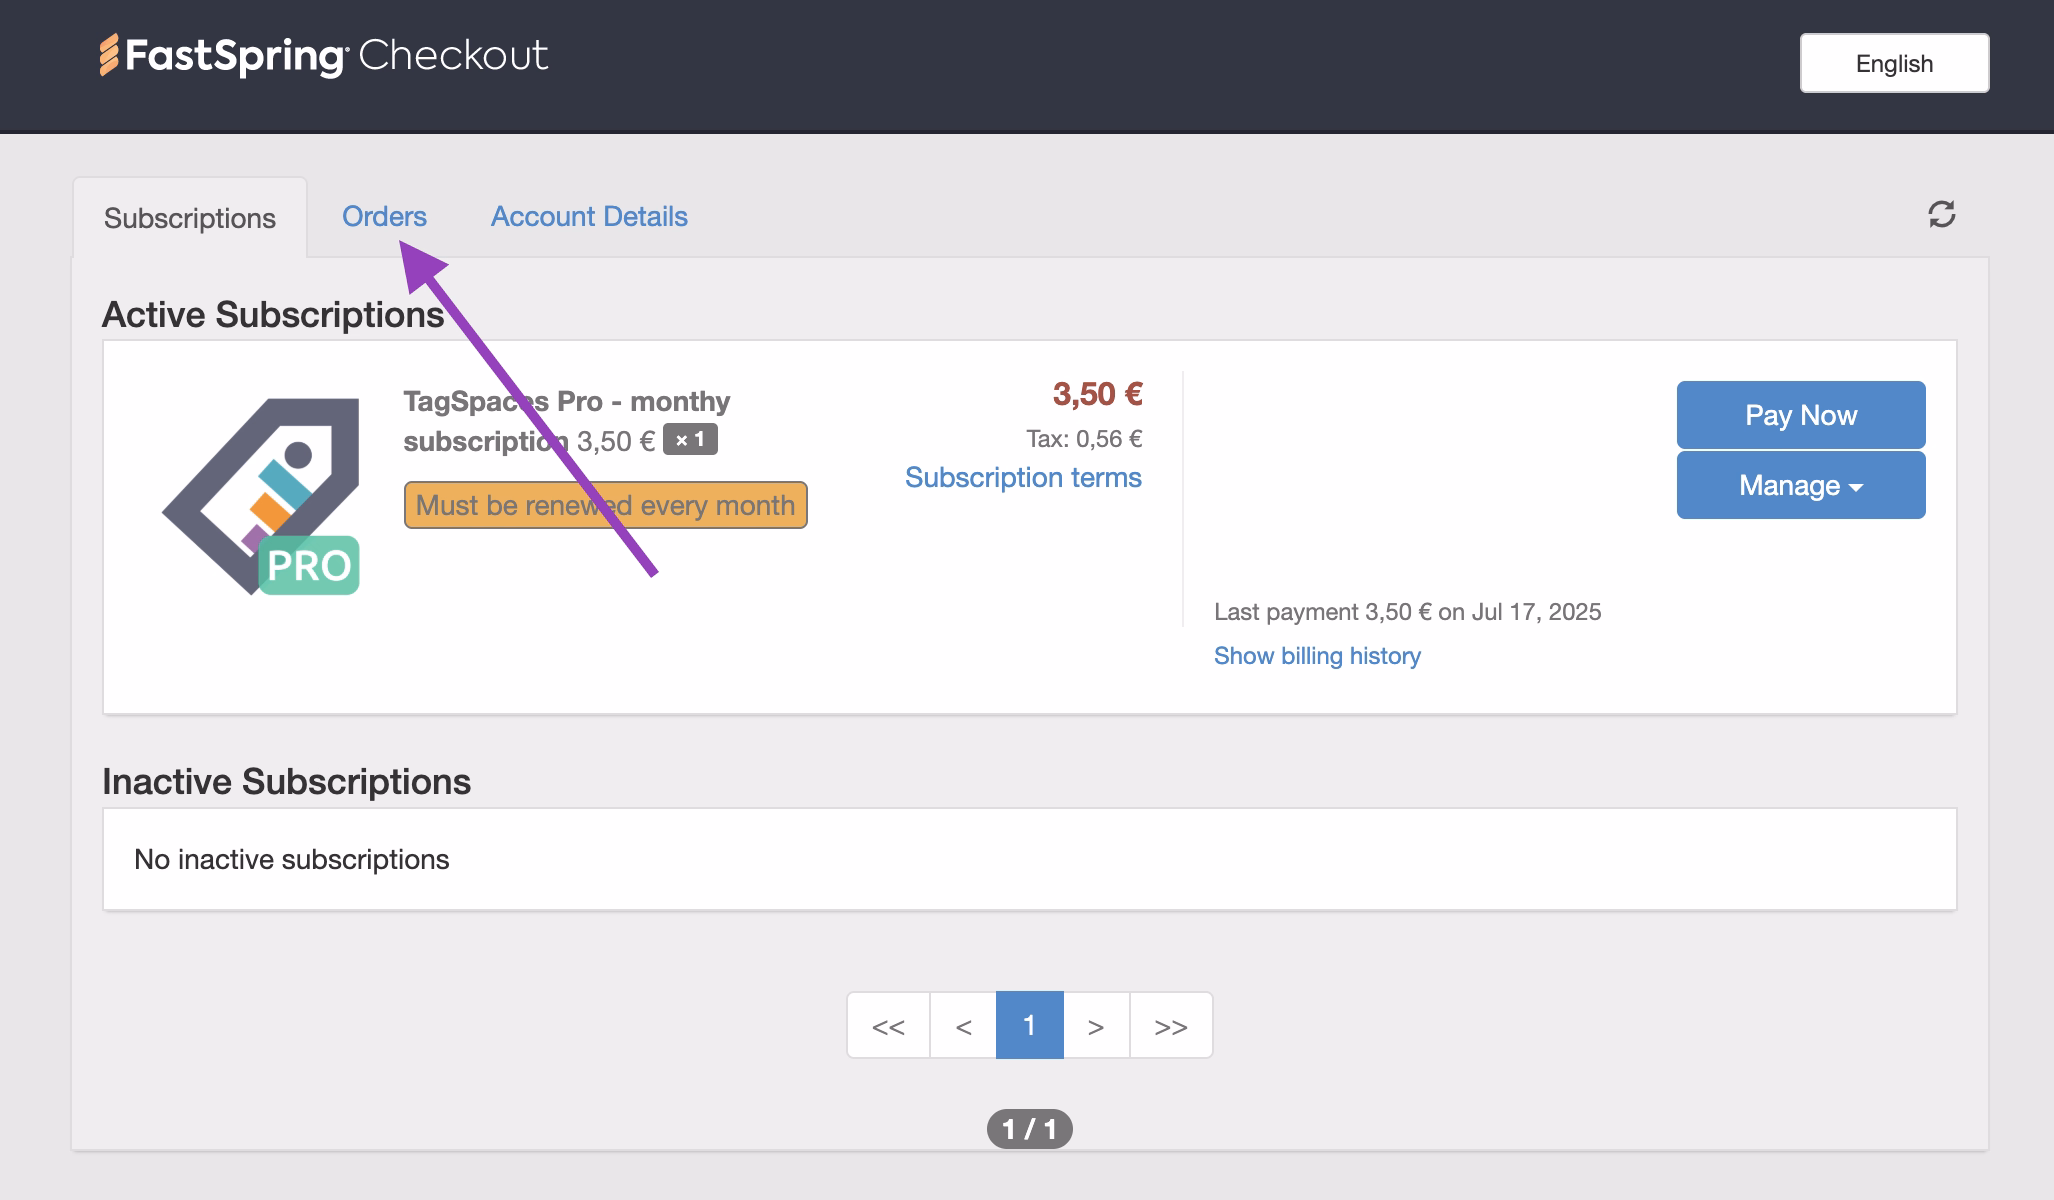Go to the next page with the arrow
The image size is (2054, 1200).
(1096, 1024)
